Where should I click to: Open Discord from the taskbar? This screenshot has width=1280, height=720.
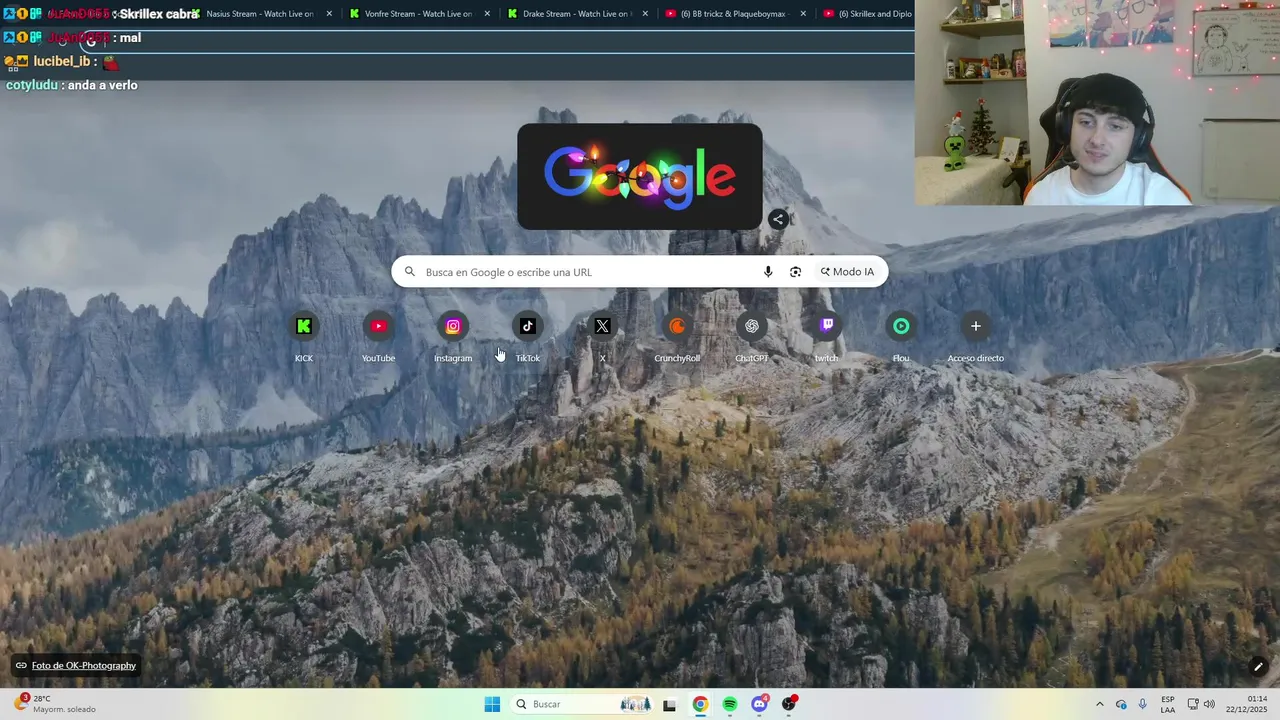[759, 704]
